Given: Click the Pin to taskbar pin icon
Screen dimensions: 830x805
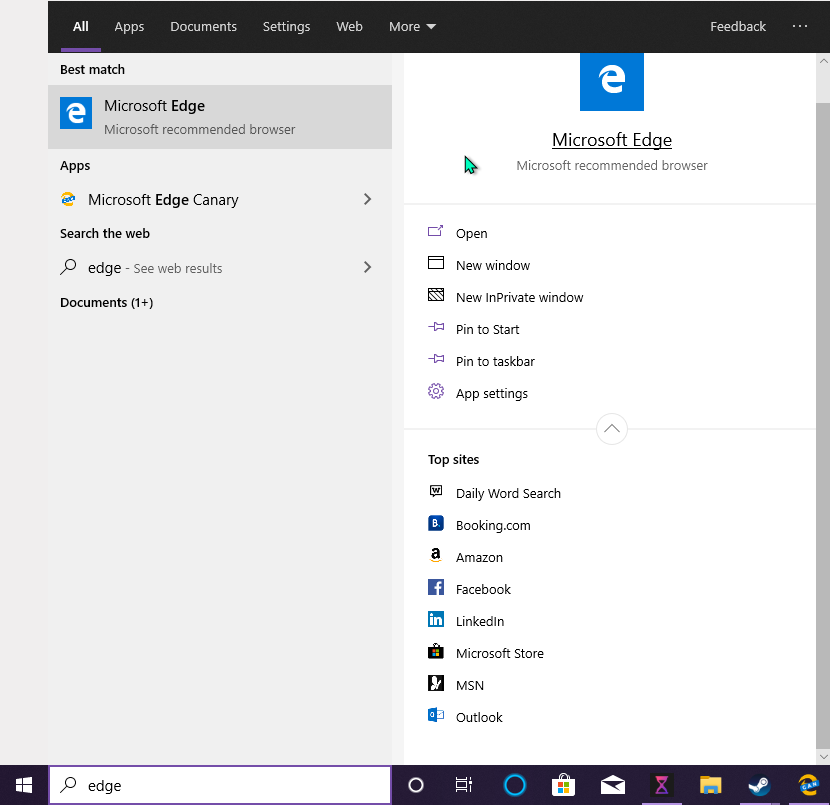Looking at the screenshot, I should [436, 359].
